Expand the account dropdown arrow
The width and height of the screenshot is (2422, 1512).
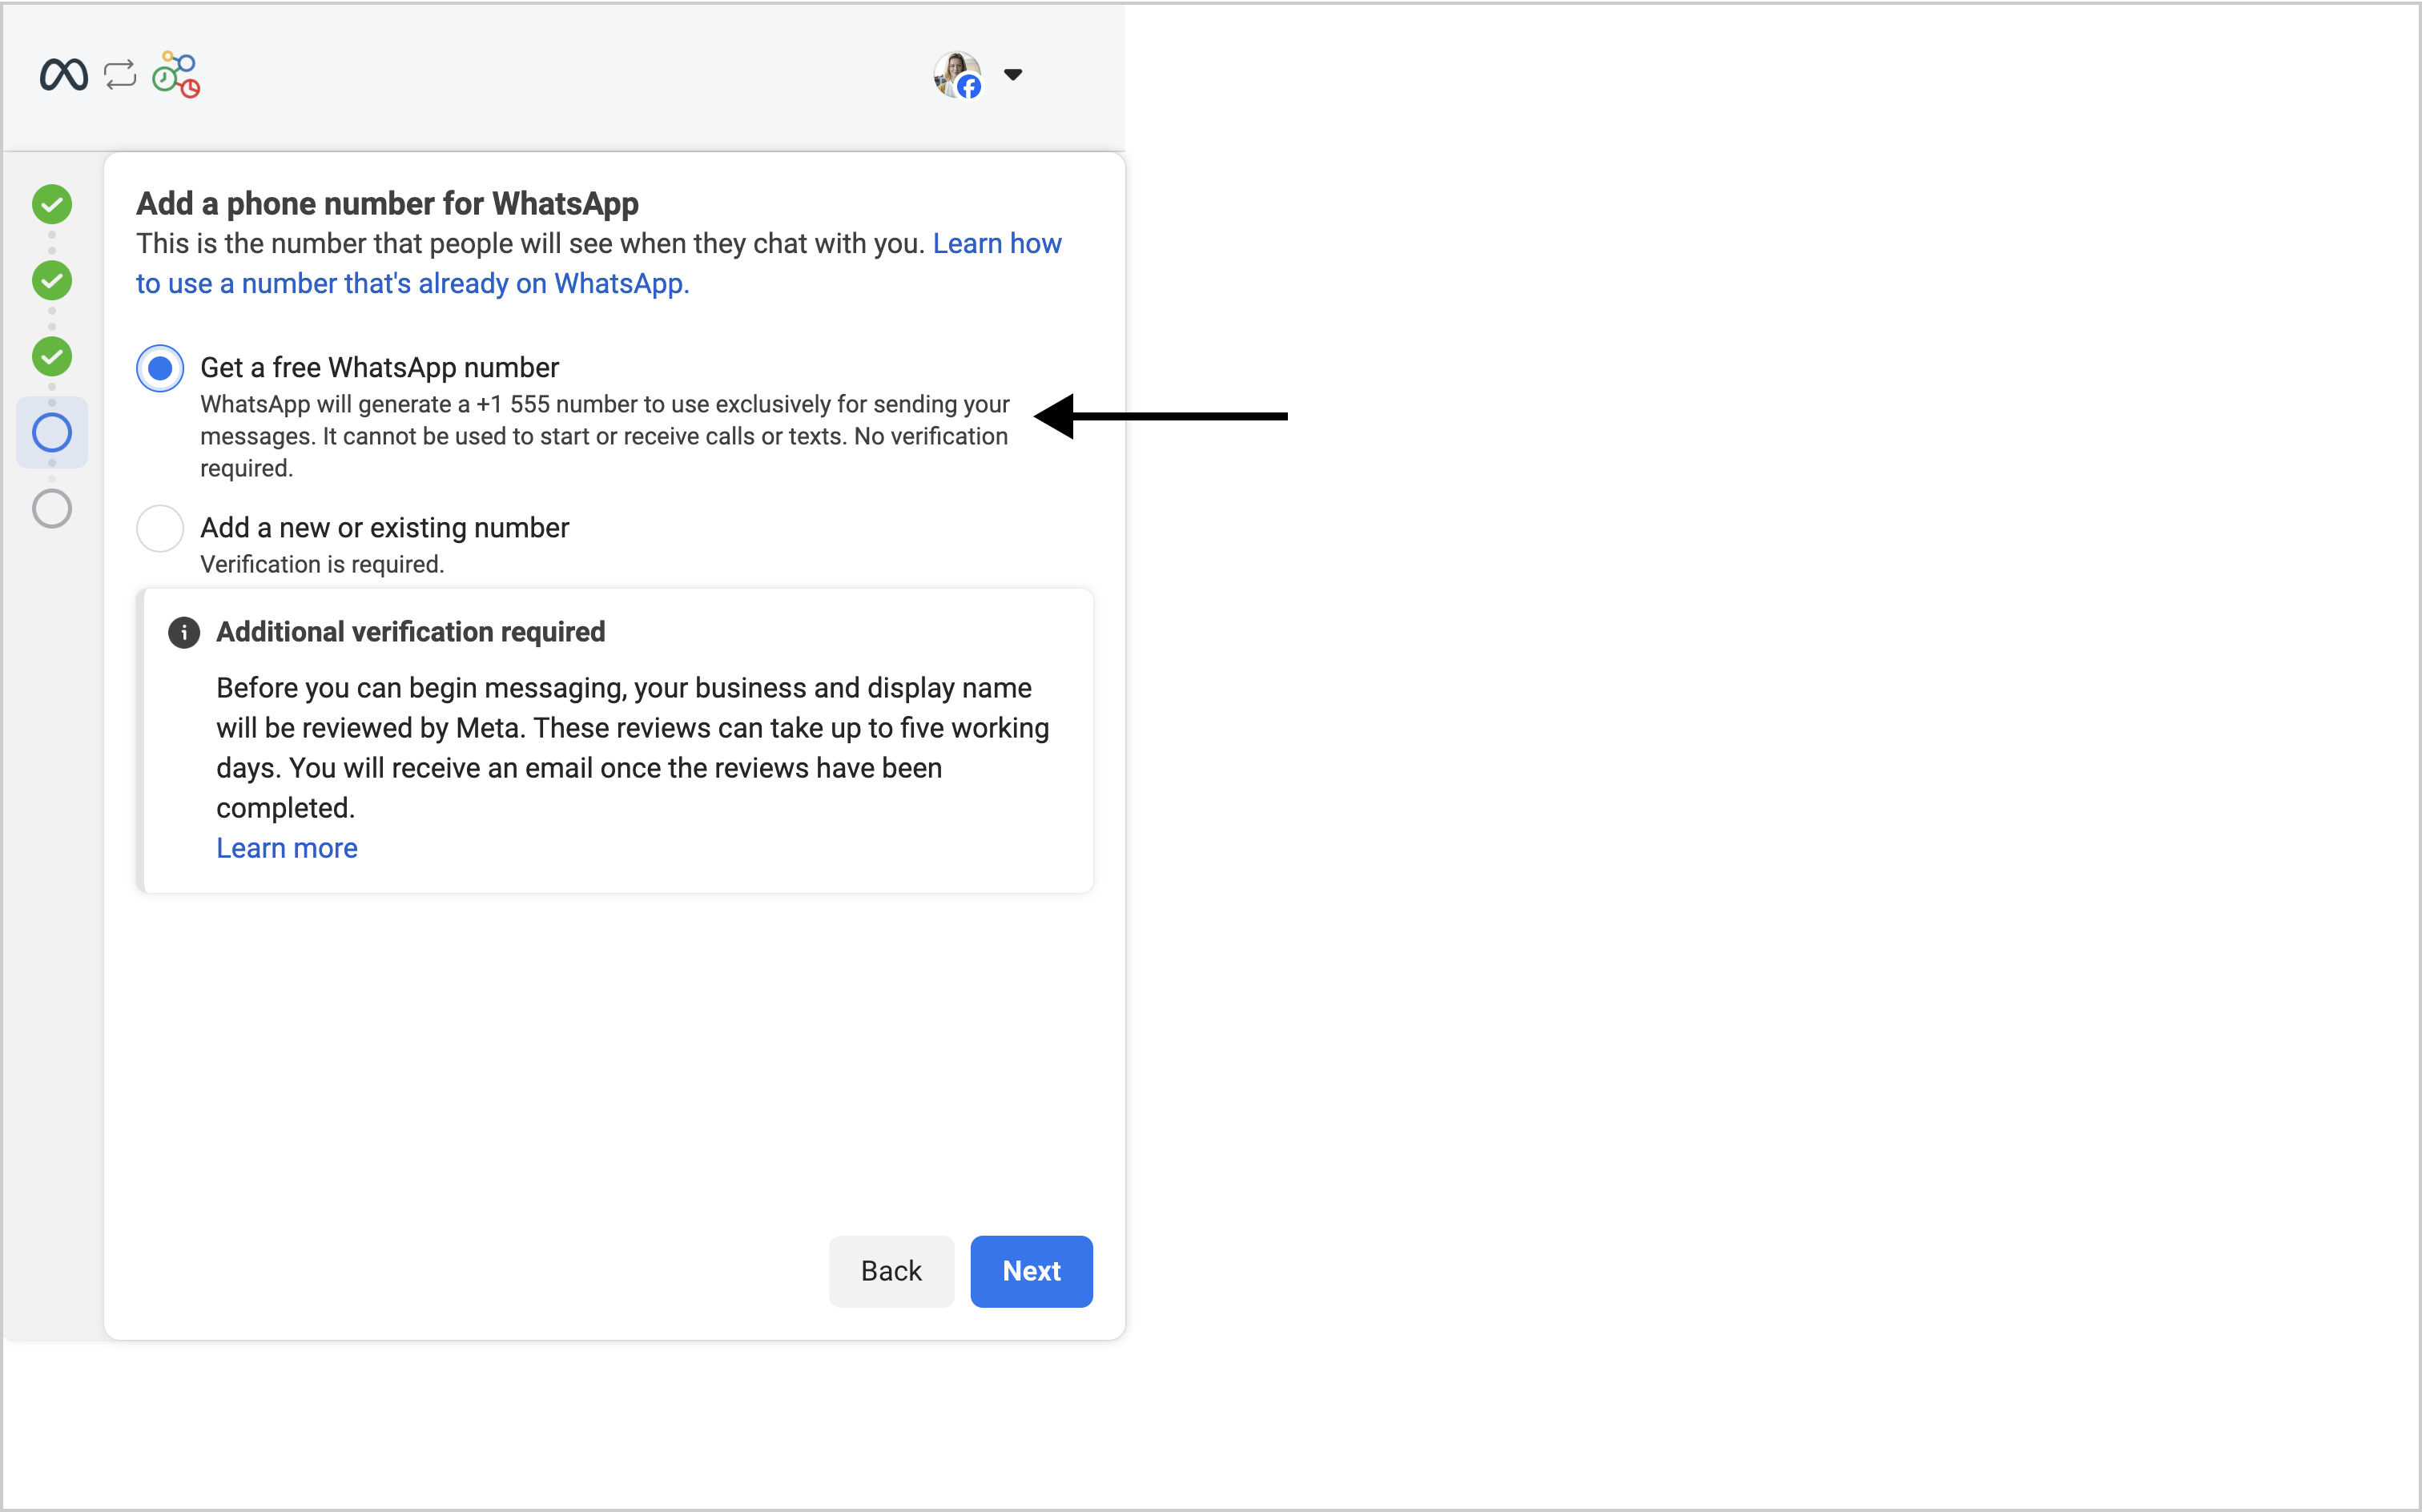click(x=1013, y=75)
